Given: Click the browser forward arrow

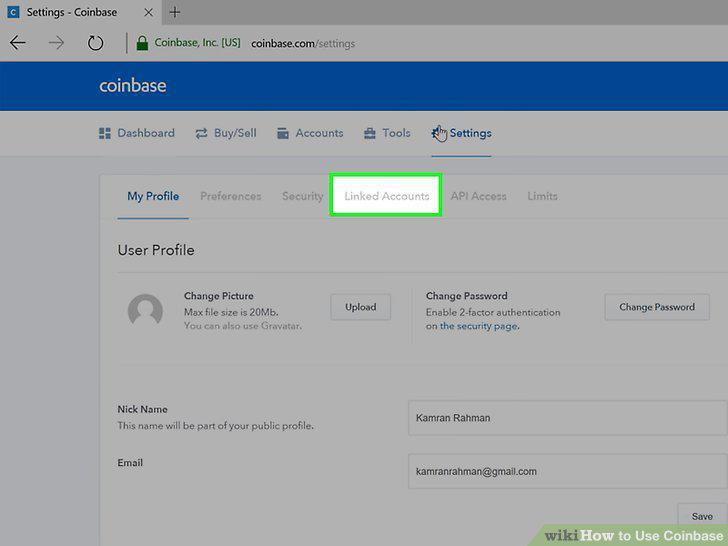Looking at the screenshot, I should [56, 43].
